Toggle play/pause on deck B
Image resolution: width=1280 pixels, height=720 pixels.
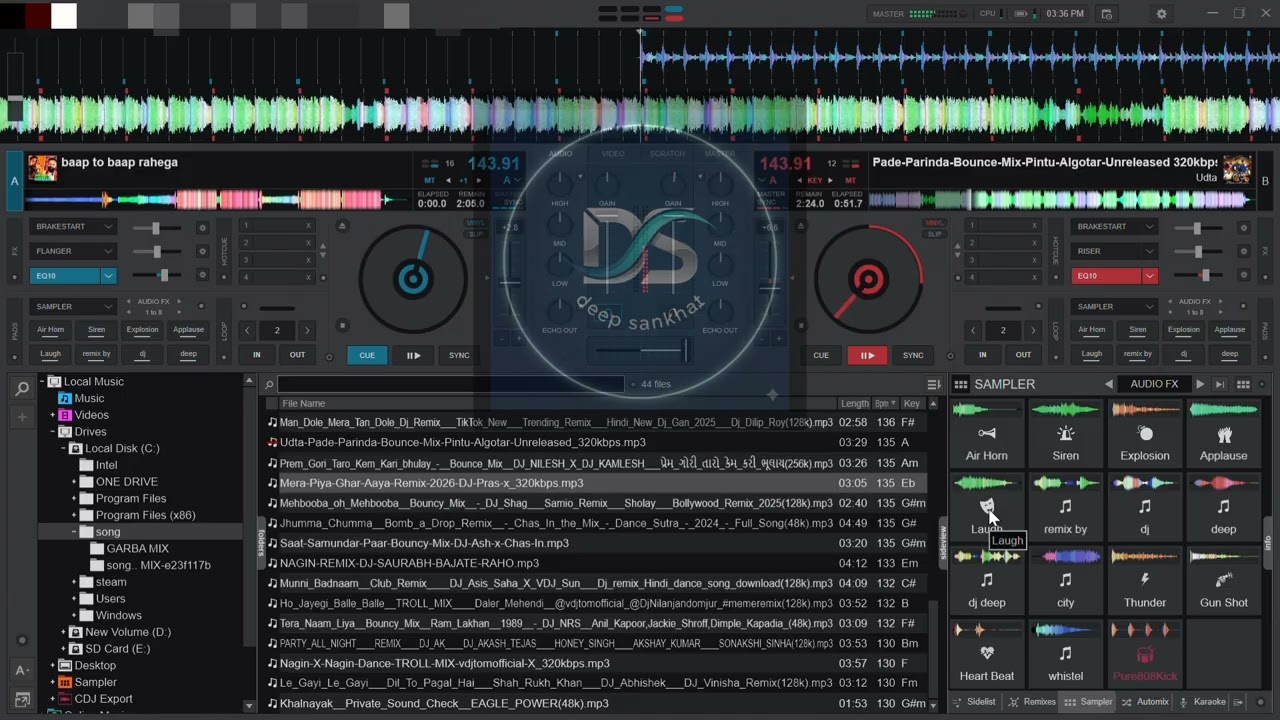(x=867, y=355)
